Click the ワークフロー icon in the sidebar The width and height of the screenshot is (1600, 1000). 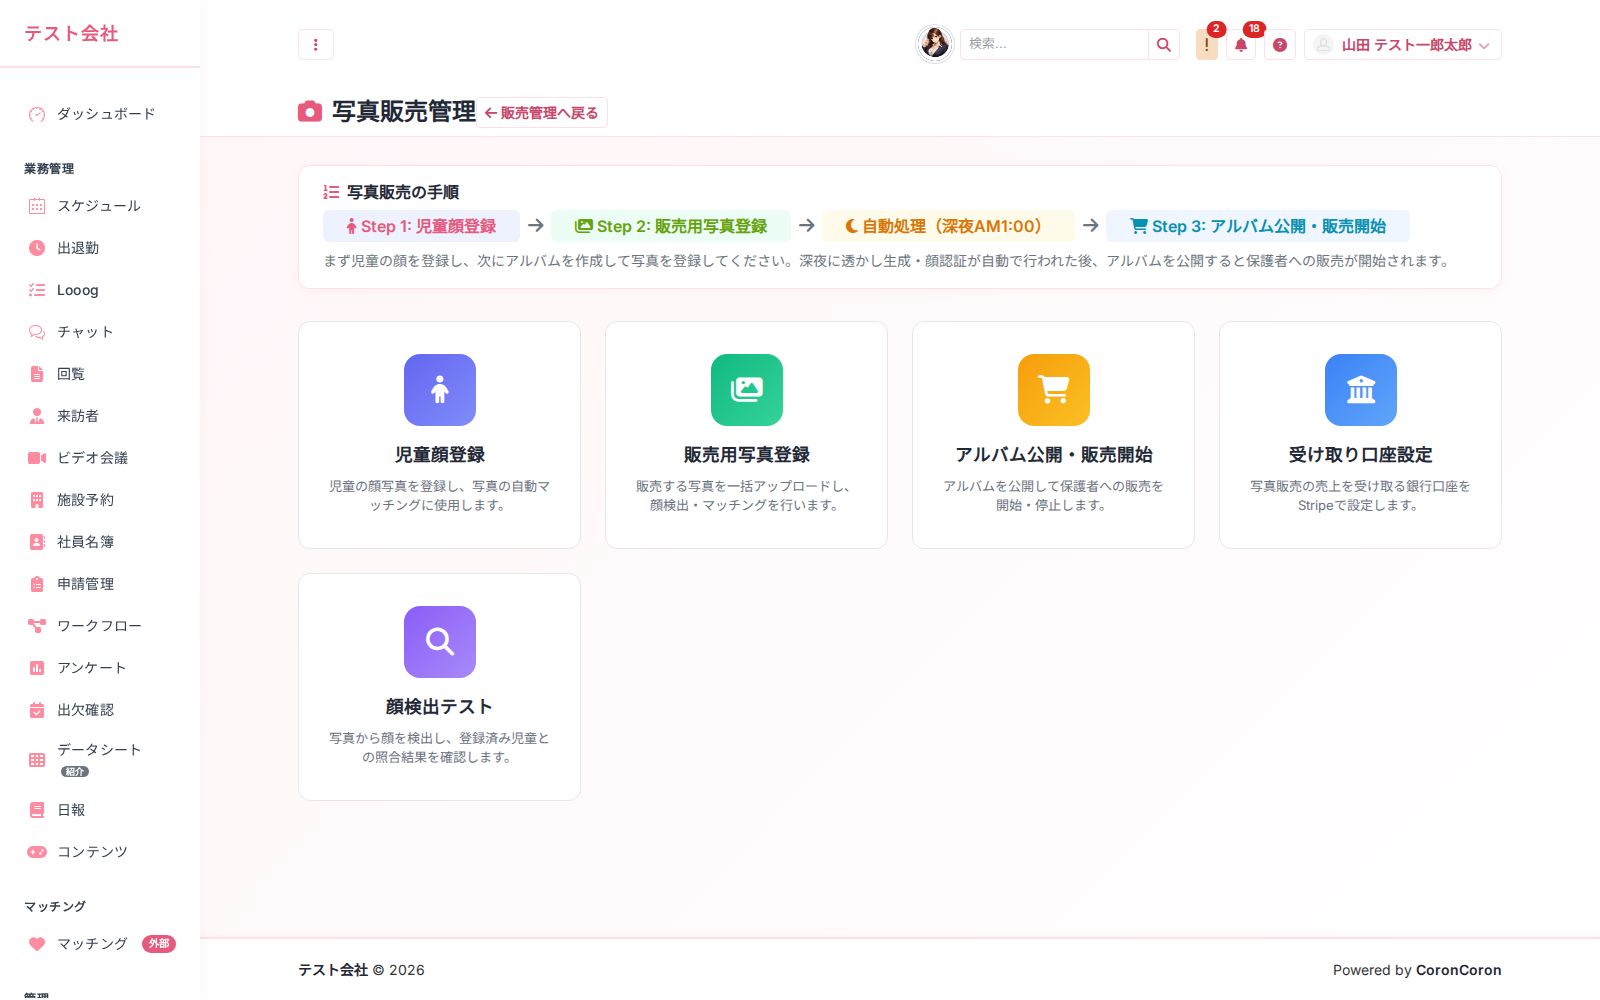coord(37,626)
